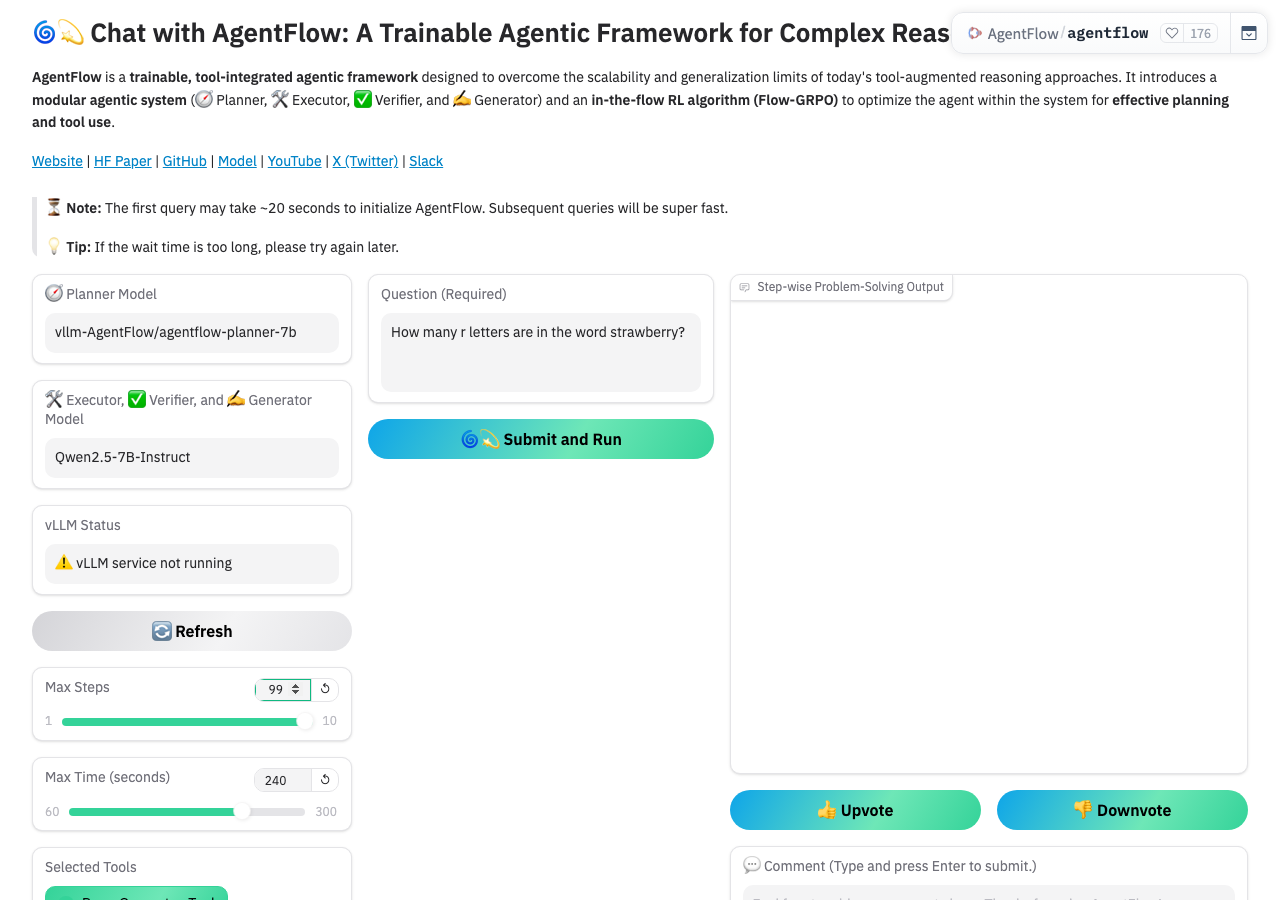Click Submit and Run button
The image size is (1280, 900).
[x=541, y=439]
